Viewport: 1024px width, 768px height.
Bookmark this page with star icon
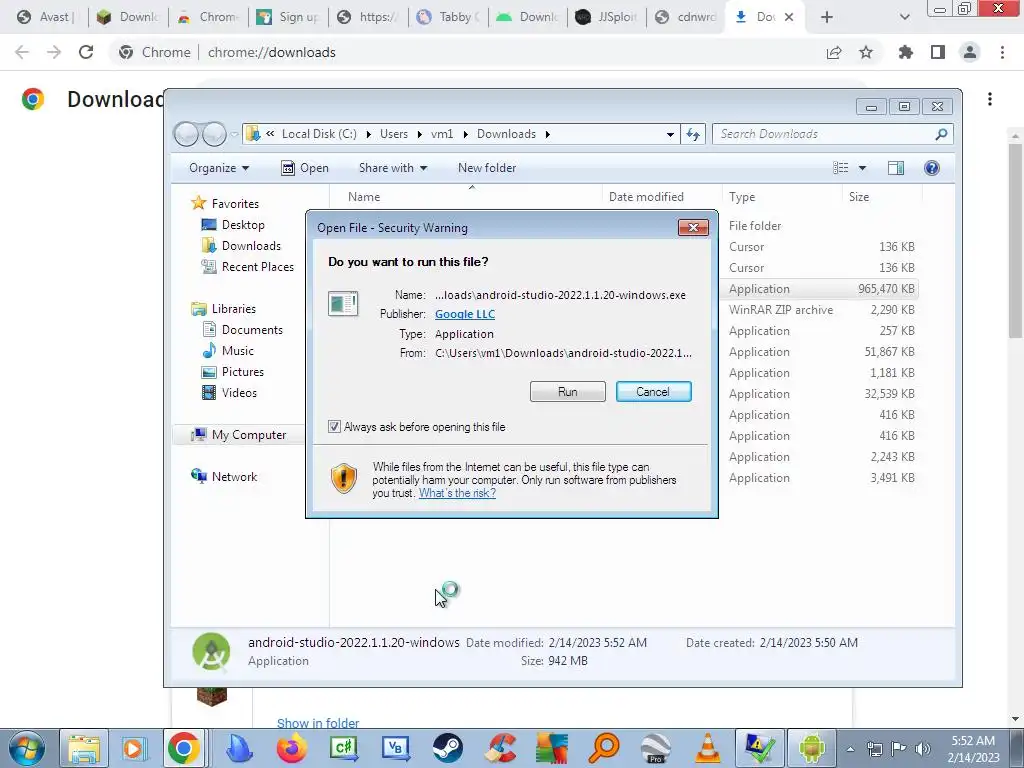(866, 52)
